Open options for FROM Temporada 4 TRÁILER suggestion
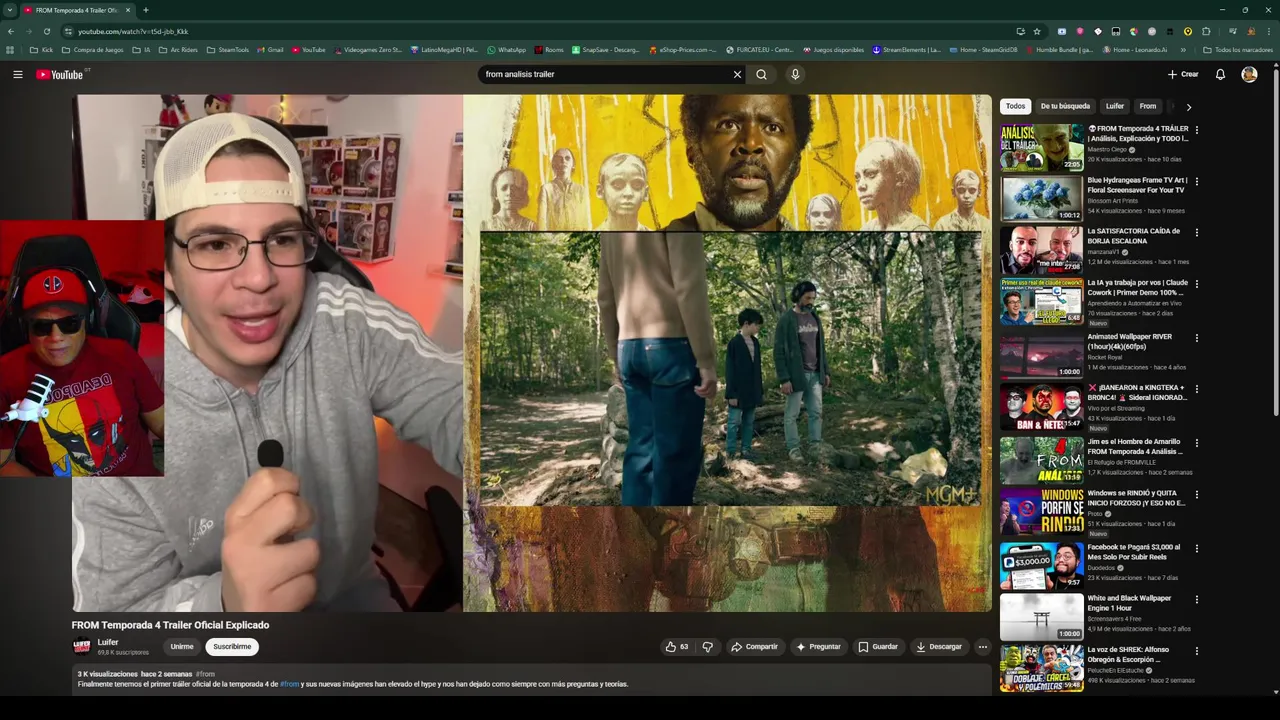 [x=1196, y=129]
